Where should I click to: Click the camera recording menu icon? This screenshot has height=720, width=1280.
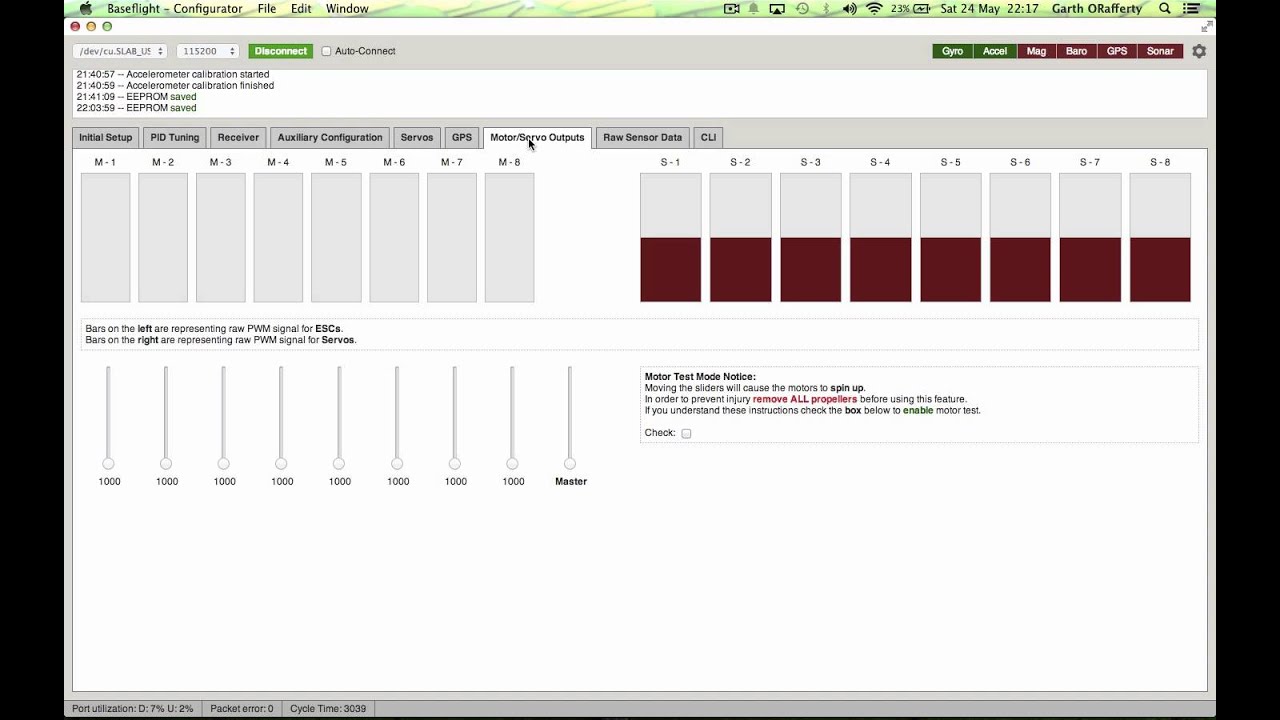(x=731, y=8)
